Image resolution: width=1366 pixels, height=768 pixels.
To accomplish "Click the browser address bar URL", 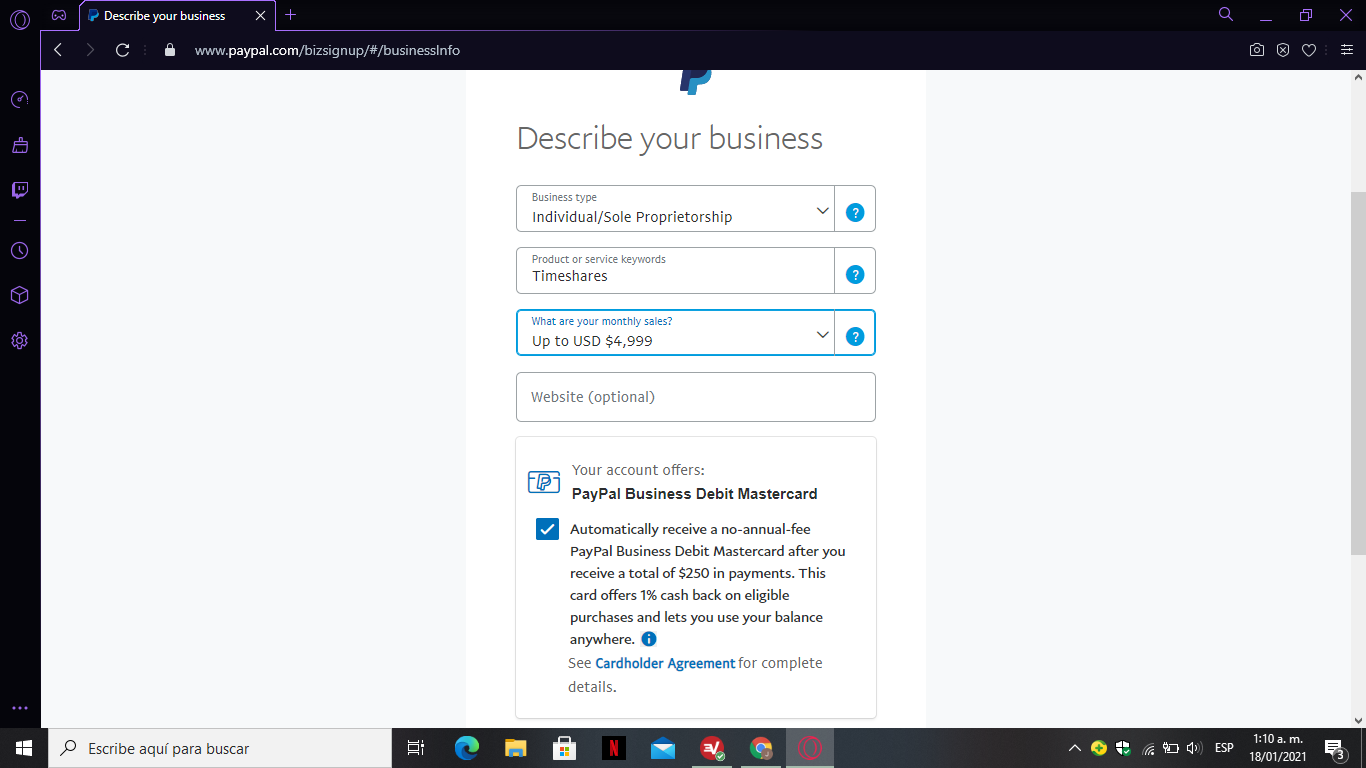I will click(327, 50).
